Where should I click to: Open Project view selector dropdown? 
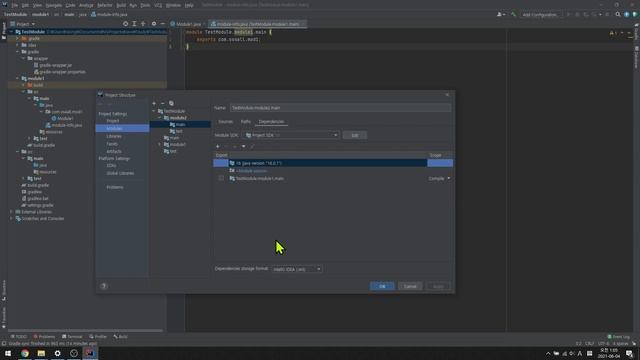[23, 24]
